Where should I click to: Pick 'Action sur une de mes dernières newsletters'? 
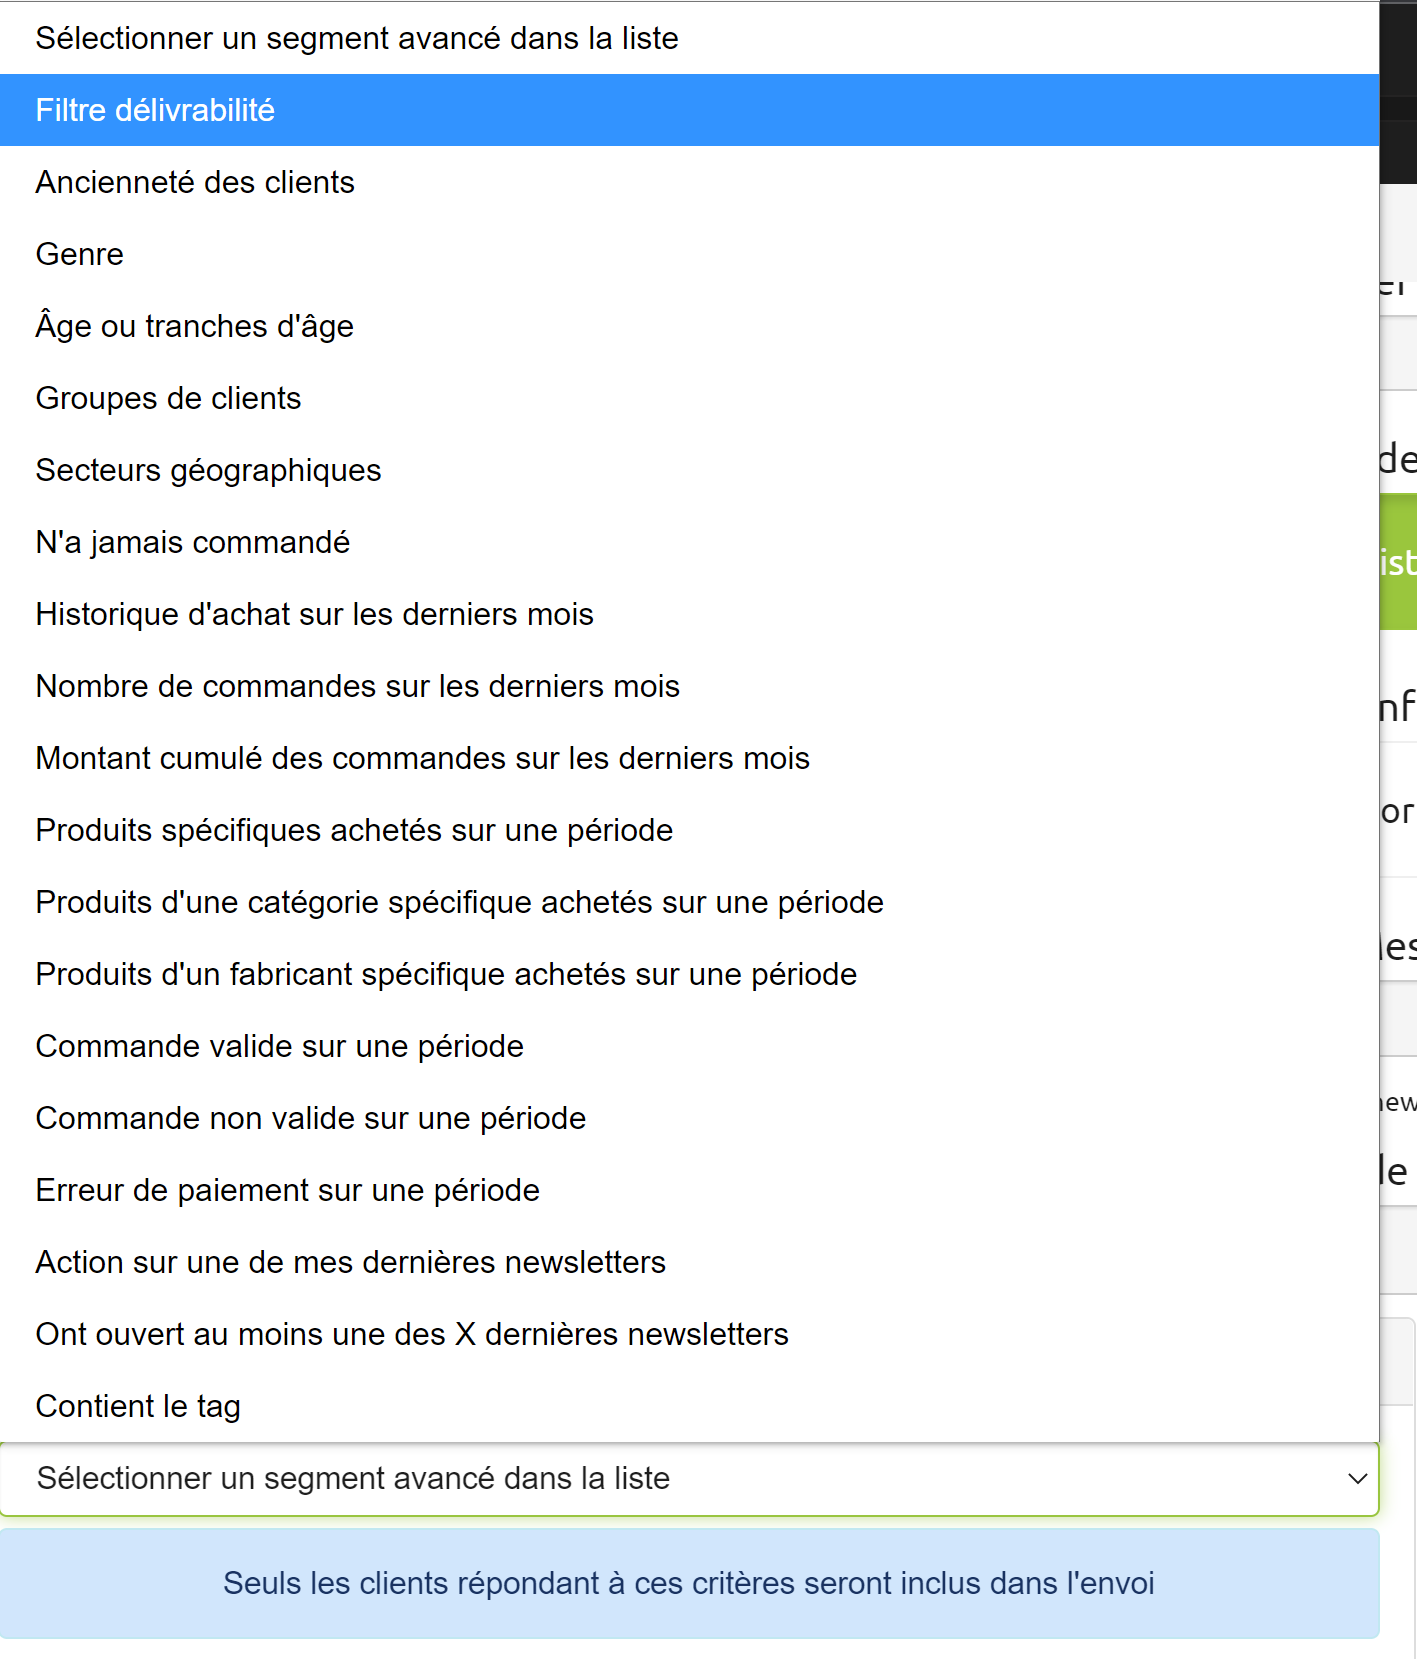(689, 1262)
